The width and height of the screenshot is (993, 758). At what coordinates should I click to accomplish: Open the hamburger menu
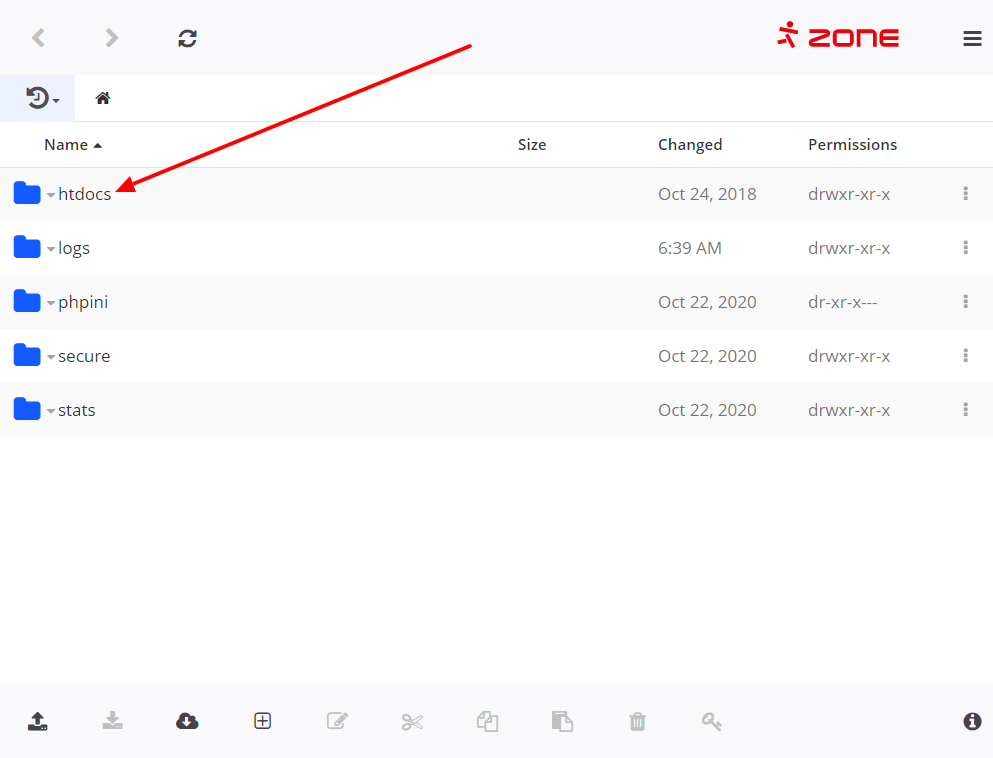point(972,38)
